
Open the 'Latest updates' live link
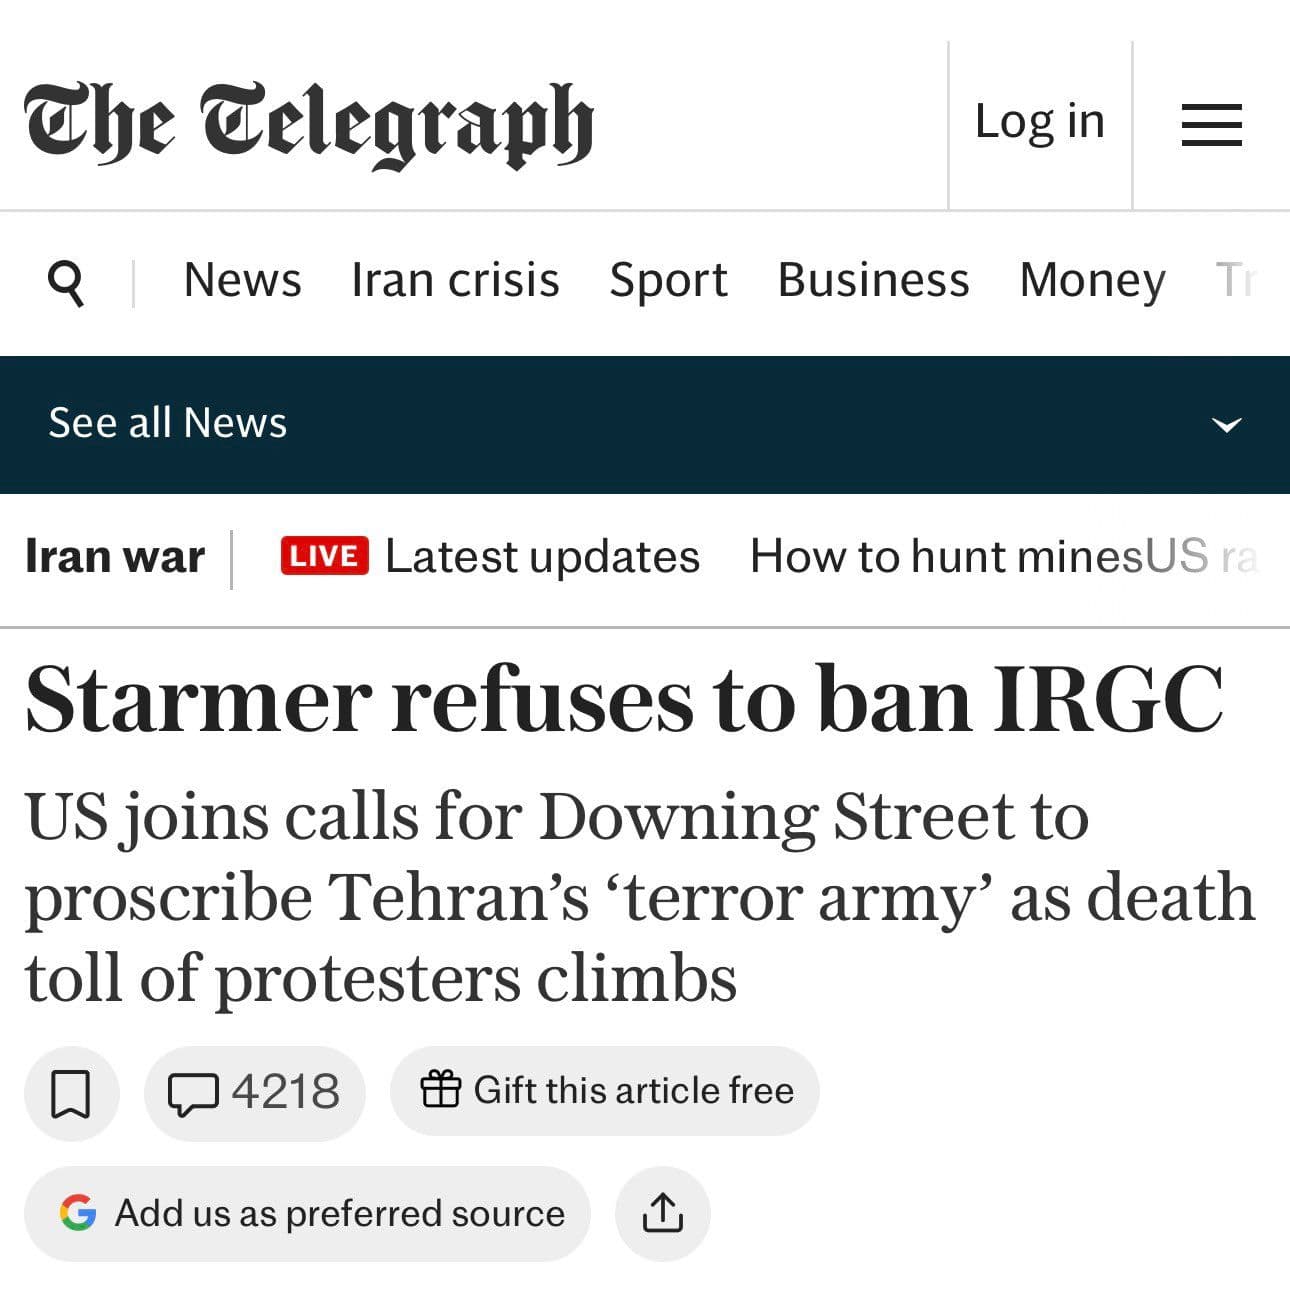[x=542, y=556]
